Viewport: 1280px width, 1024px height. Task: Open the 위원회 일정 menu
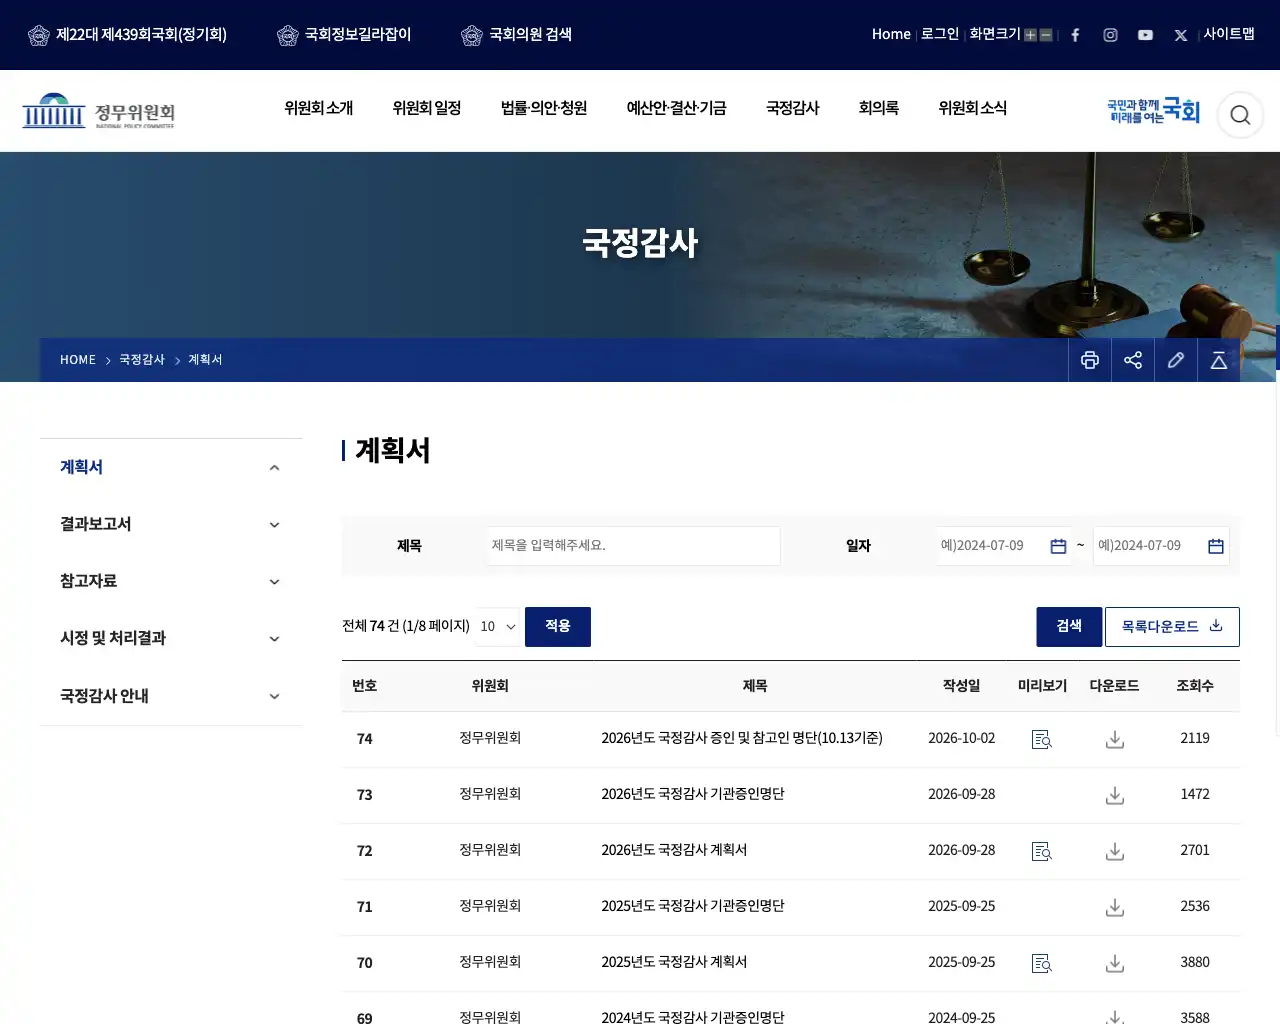427,108
